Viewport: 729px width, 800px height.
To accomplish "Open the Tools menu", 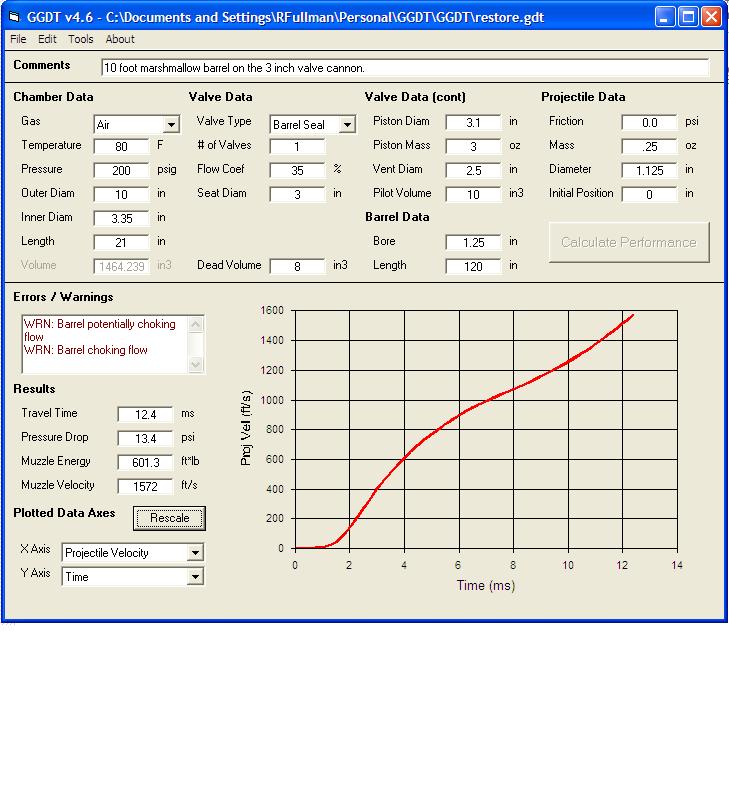I will 81,39.
